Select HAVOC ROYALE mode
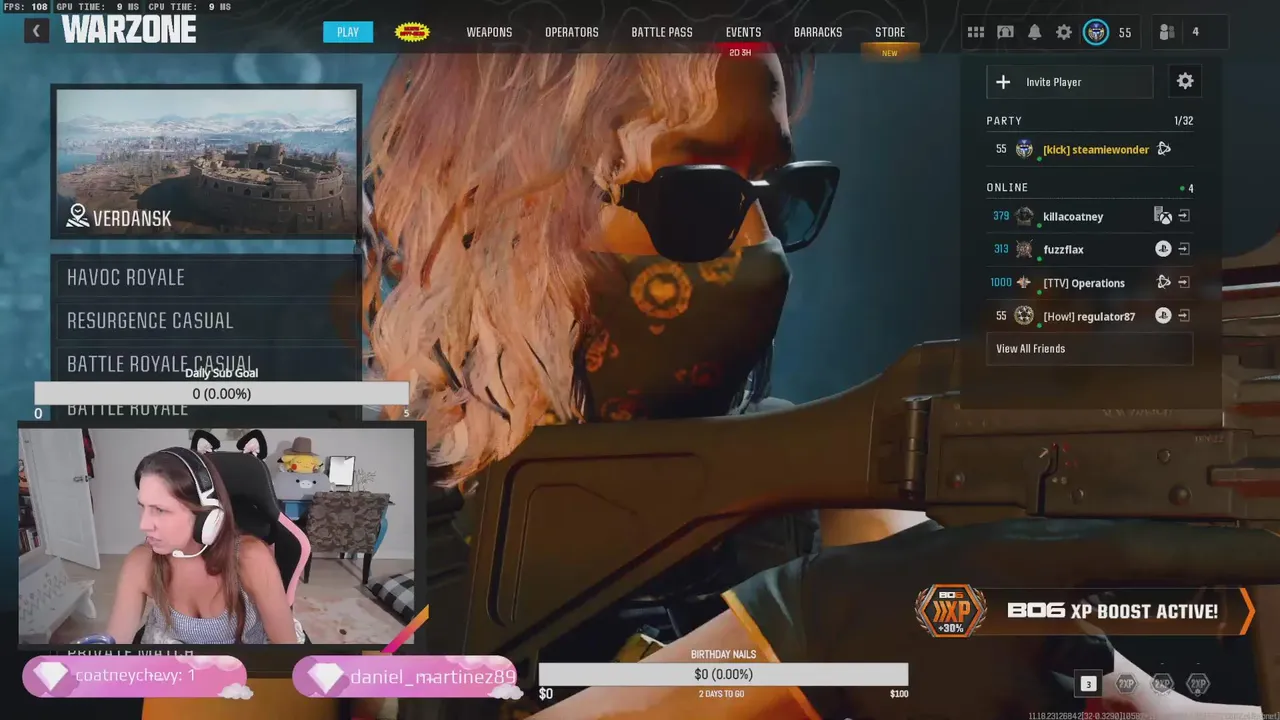 tap(206, 277)
